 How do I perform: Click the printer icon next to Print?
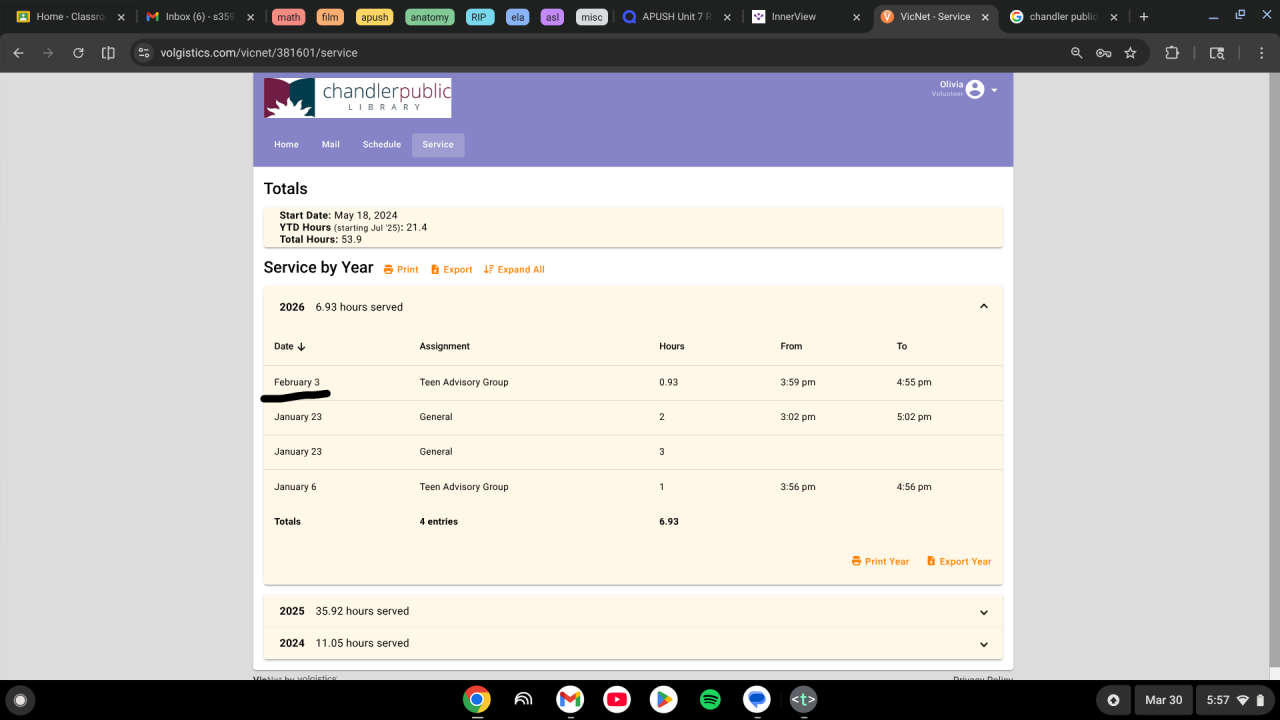(x=389, y=270)
